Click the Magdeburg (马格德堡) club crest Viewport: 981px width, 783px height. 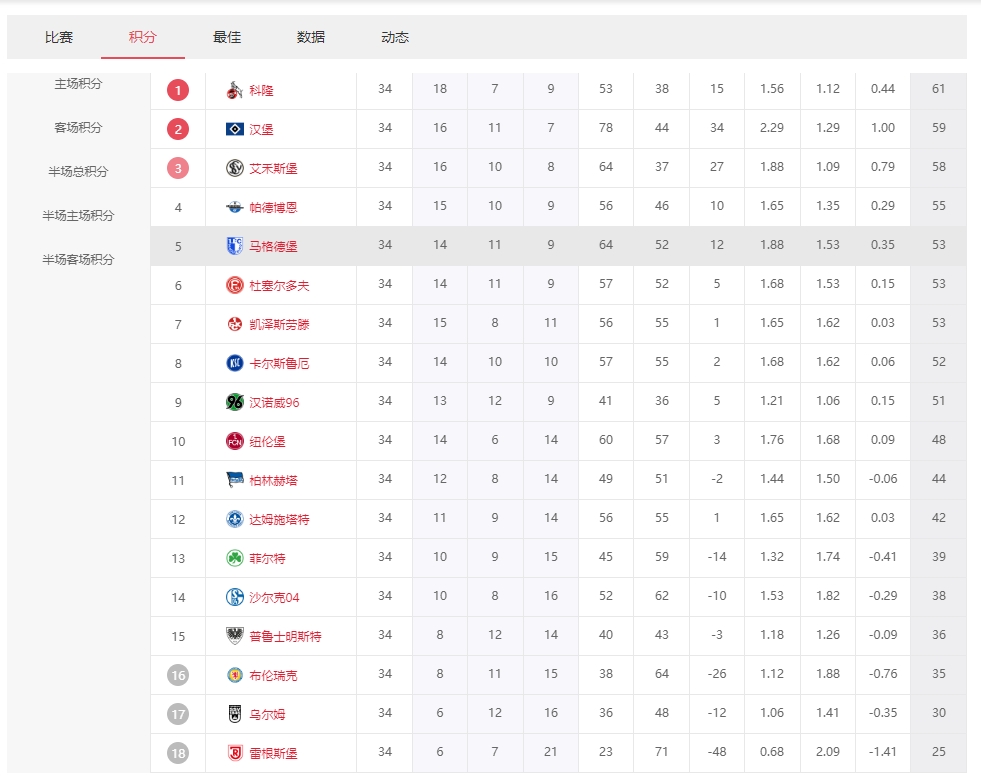tap(235, 246)
